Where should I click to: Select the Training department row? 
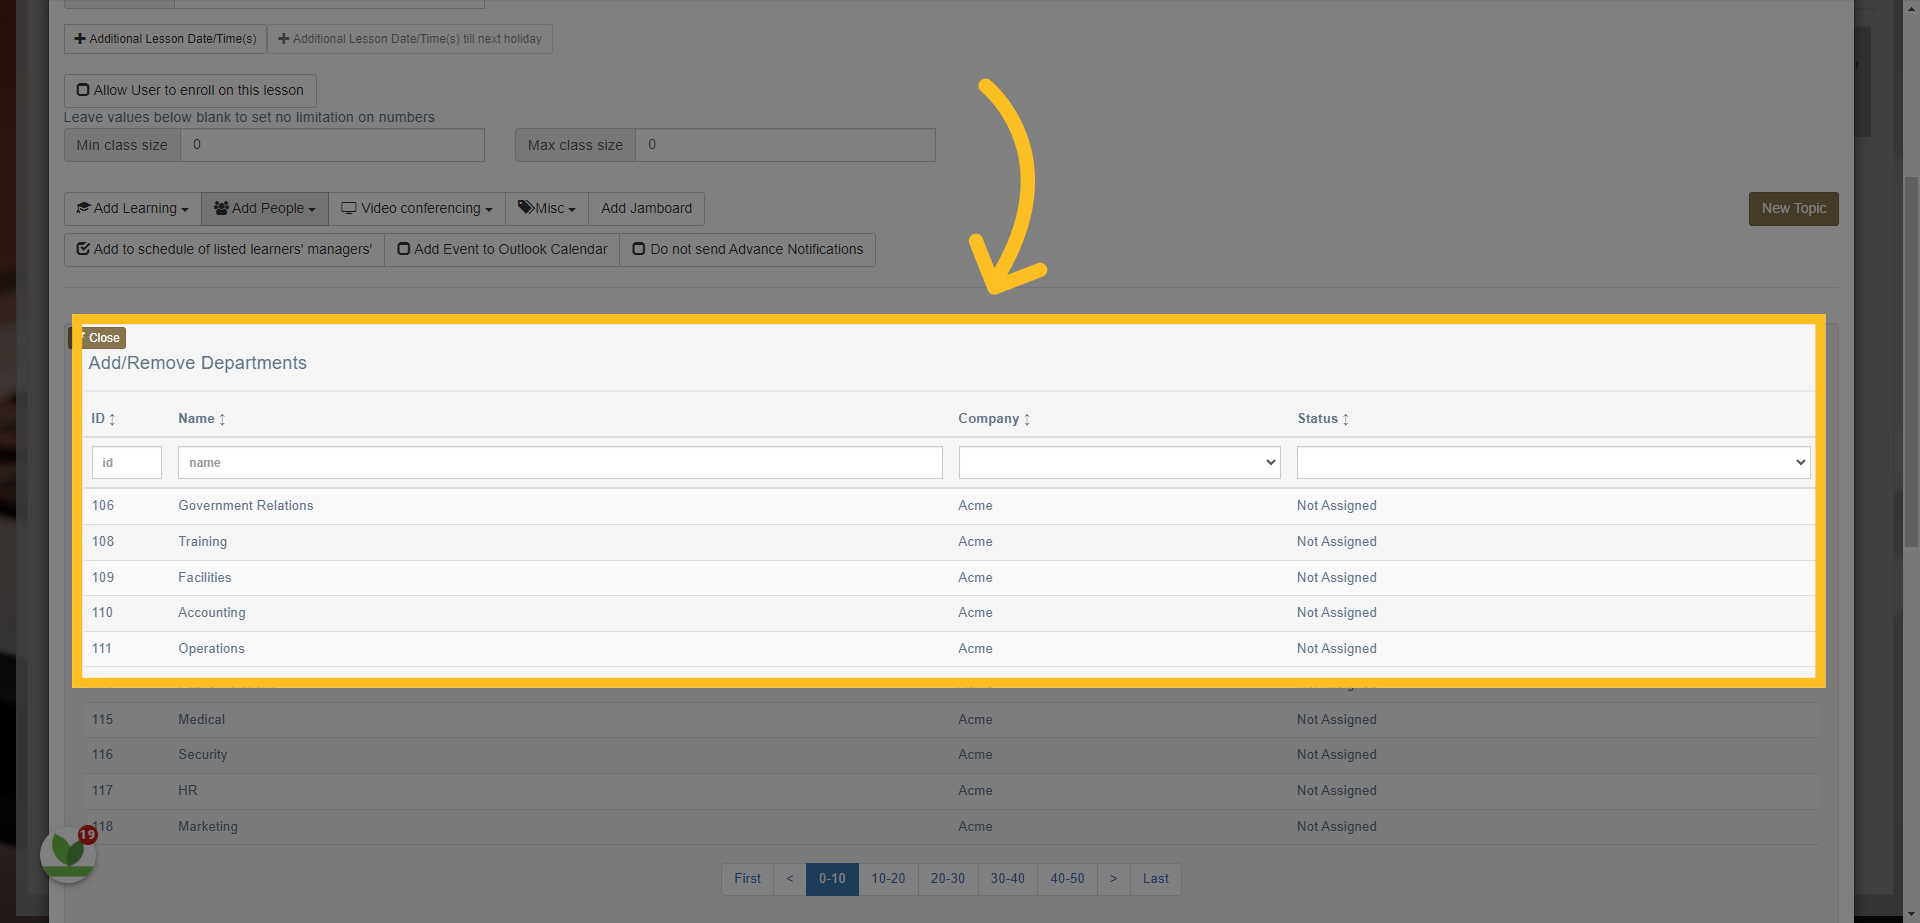coord(949,542)
